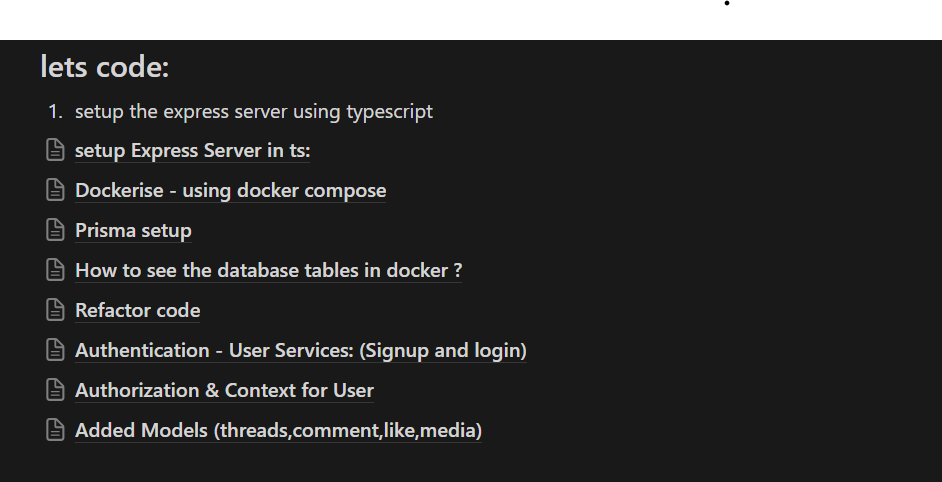The width and height of the screenshot is (942, 482).
Task: Click the black cover area above the heading
Action: (x=470, y=20)
